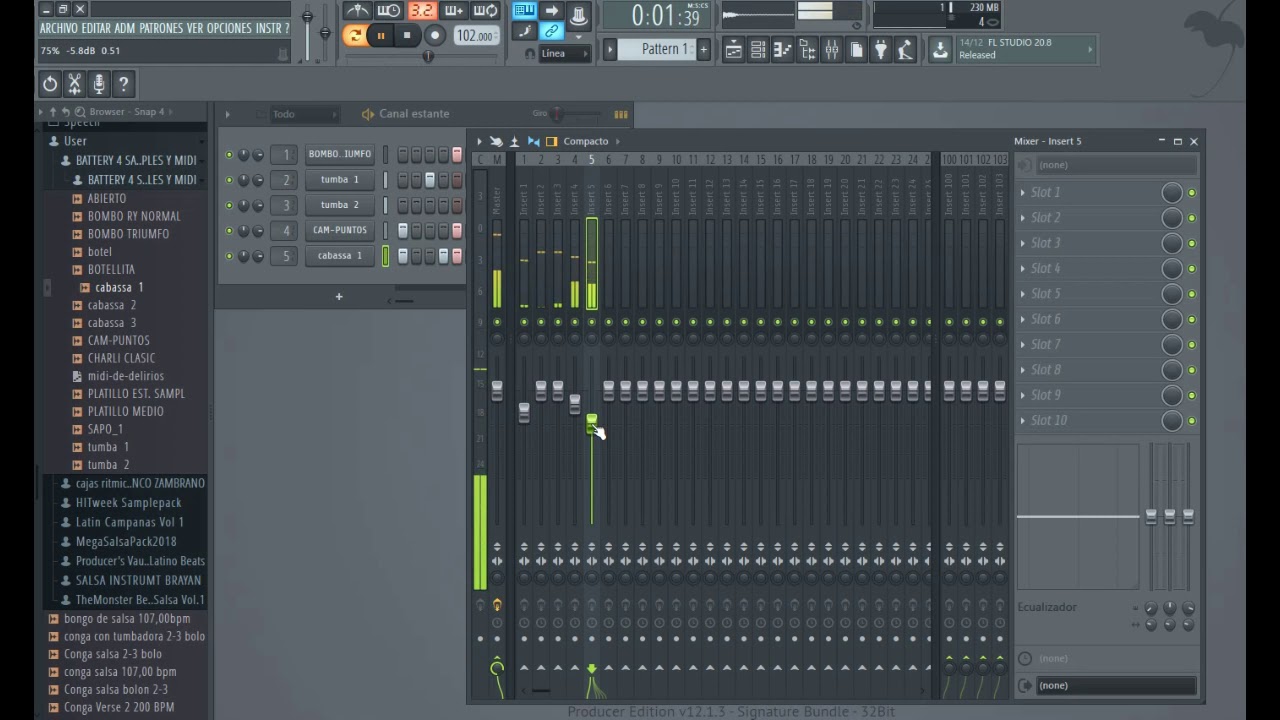Click the cut/scissors tool icon

[74, 84]
